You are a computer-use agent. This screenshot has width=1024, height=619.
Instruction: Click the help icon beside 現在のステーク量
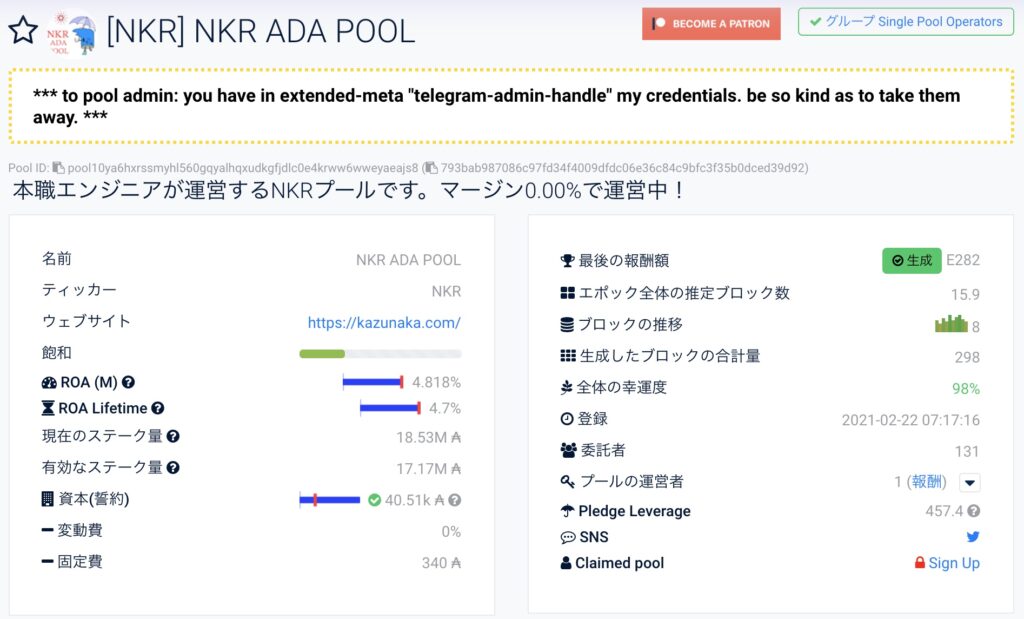coord(173,436)
